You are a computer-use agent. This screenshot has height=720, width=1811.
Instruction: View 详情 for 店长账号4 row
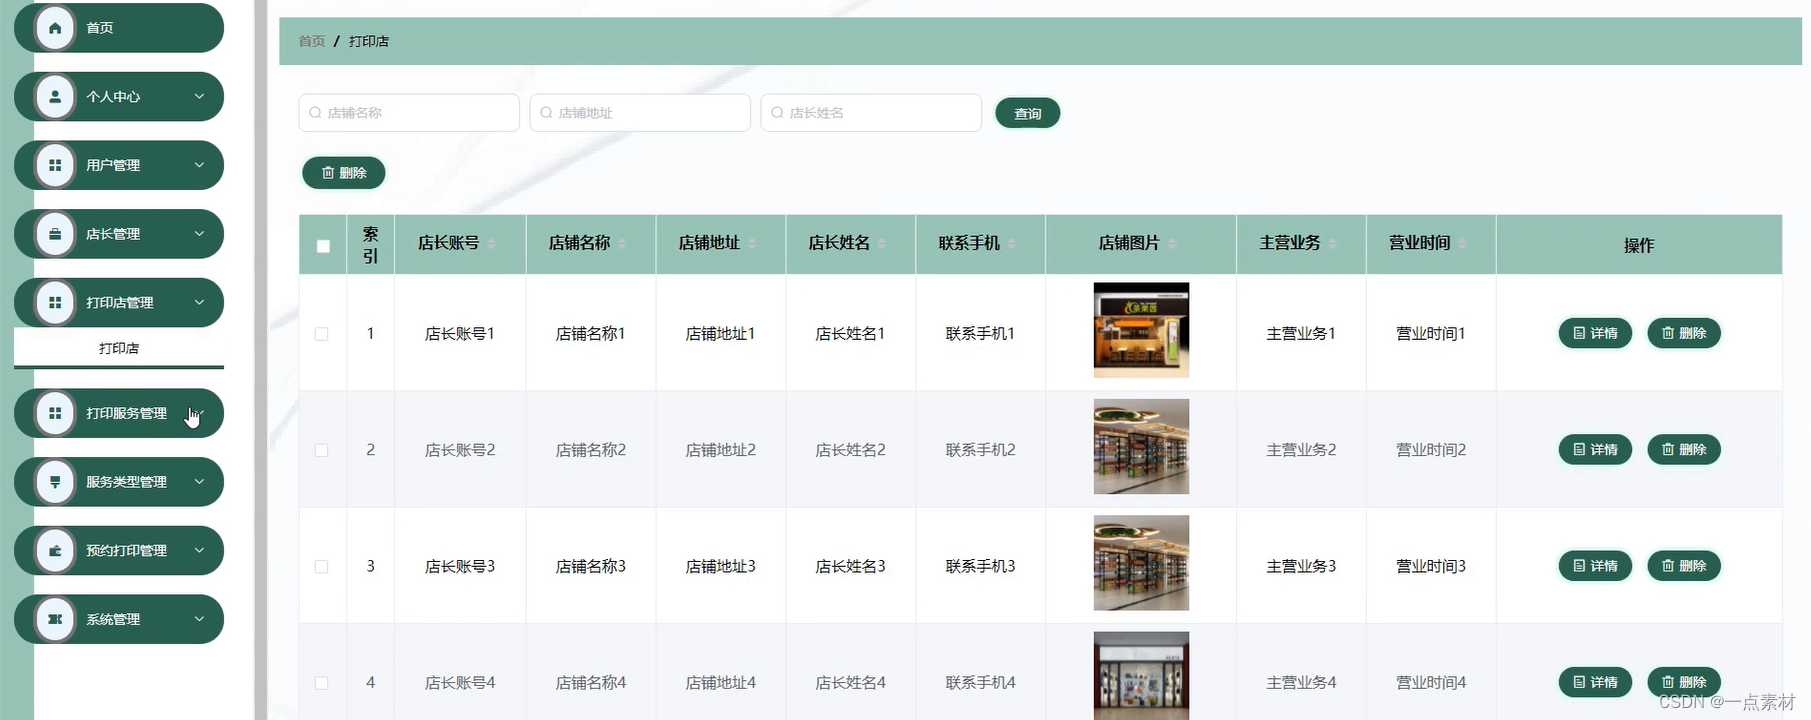[x=1595, y=682]
